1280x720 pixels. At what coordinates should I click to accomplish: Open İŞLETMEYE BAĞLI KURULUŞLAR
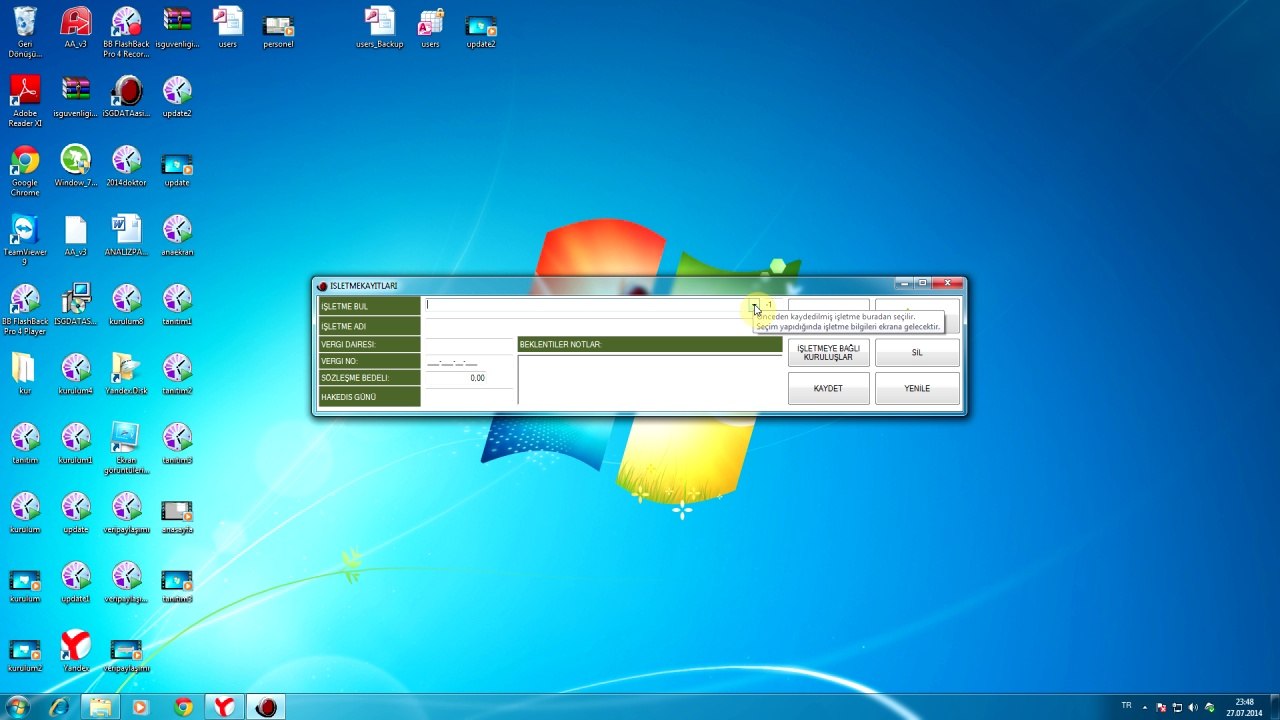pyautogui.click(x=828, y=353)
